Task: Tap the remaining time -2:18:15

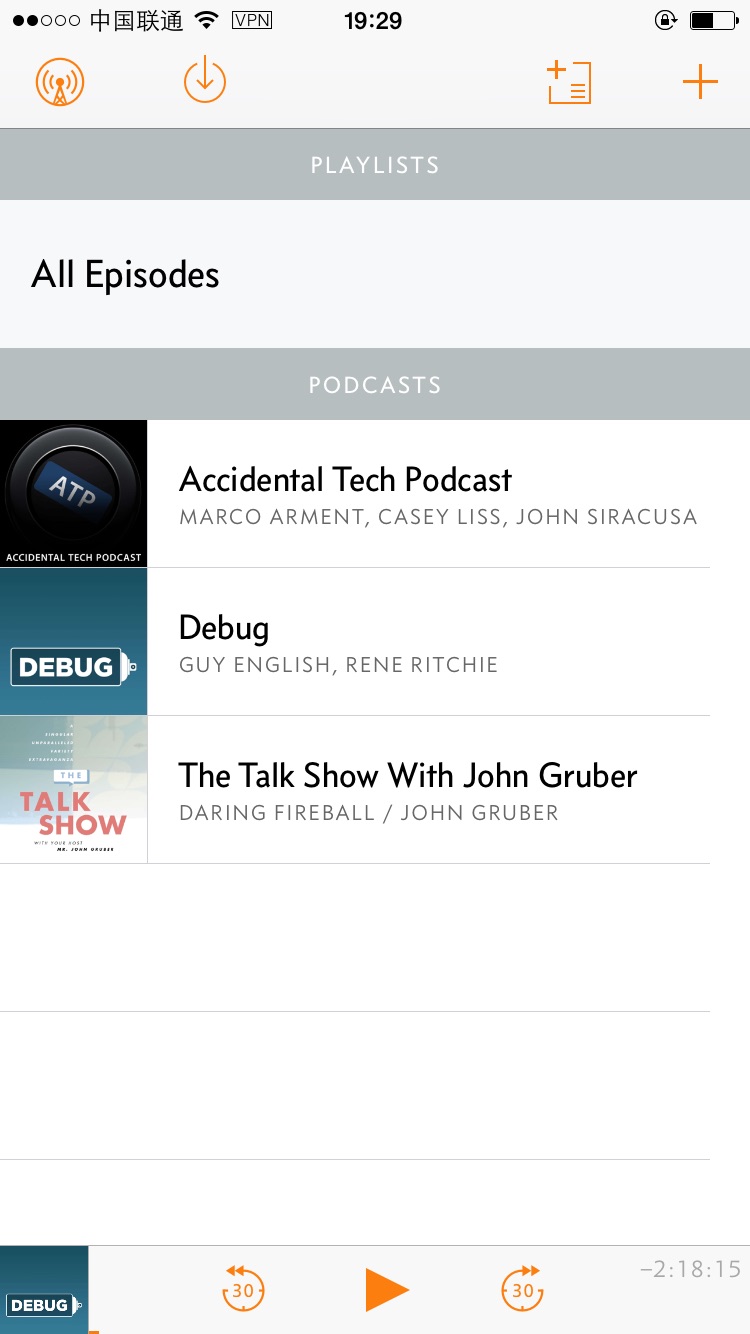Action: point(690,1270)
